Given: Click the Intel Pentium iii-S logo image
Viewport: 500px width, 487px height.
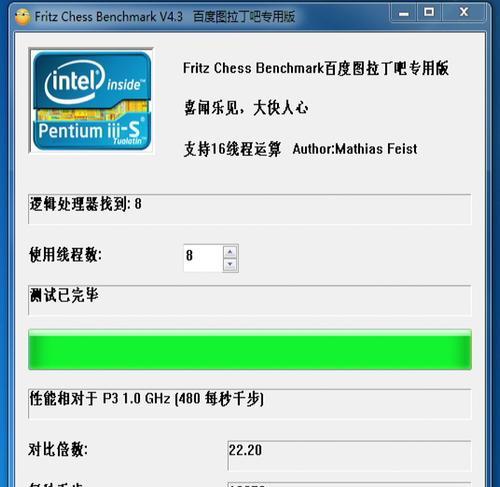Looking at the screenshot, I should point(91,101).
